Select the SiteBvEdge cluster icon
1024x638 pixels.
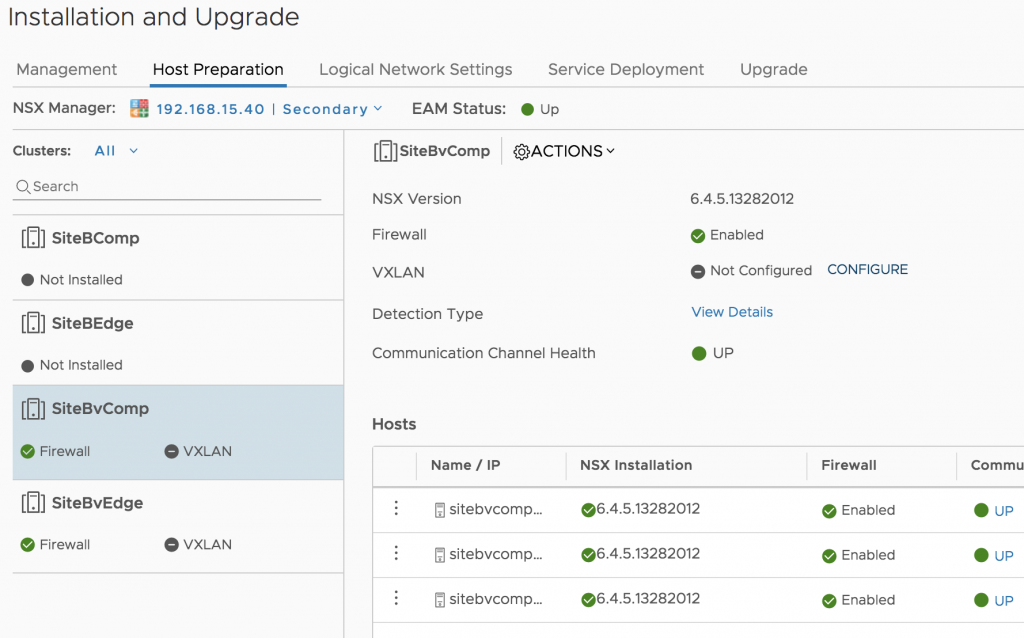(x=33, y=503)
